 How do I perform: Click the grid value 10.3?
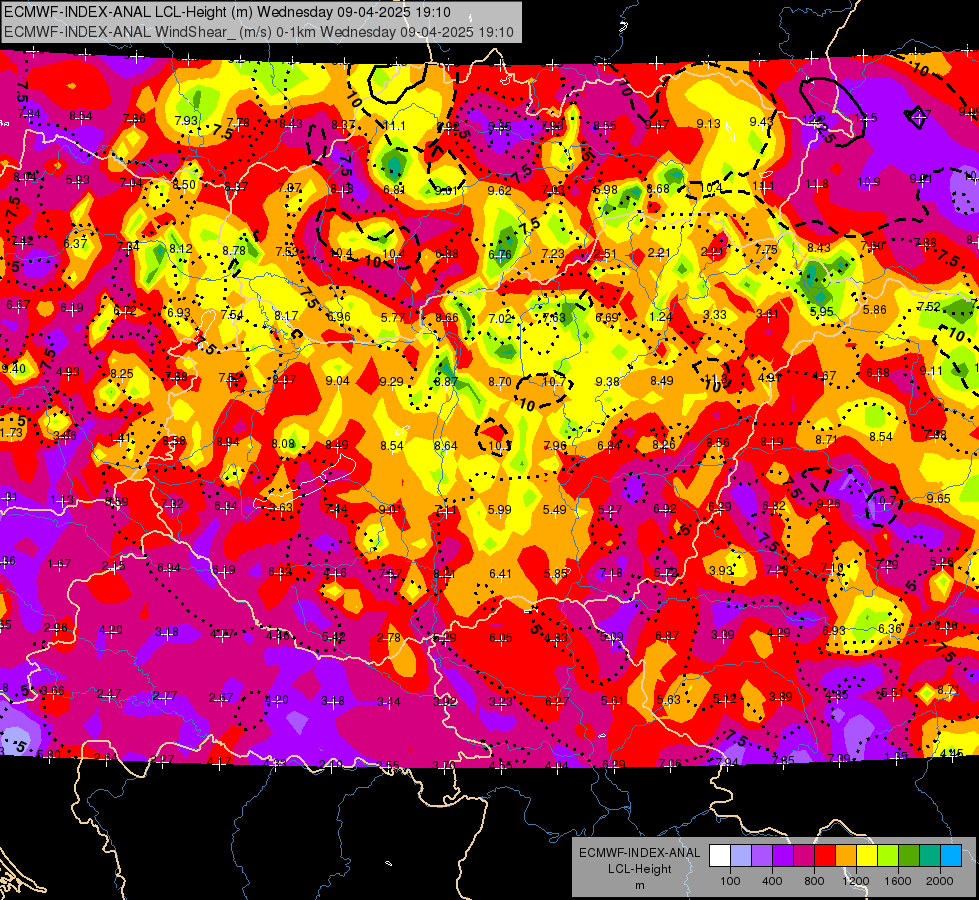(x=499, y=445)
